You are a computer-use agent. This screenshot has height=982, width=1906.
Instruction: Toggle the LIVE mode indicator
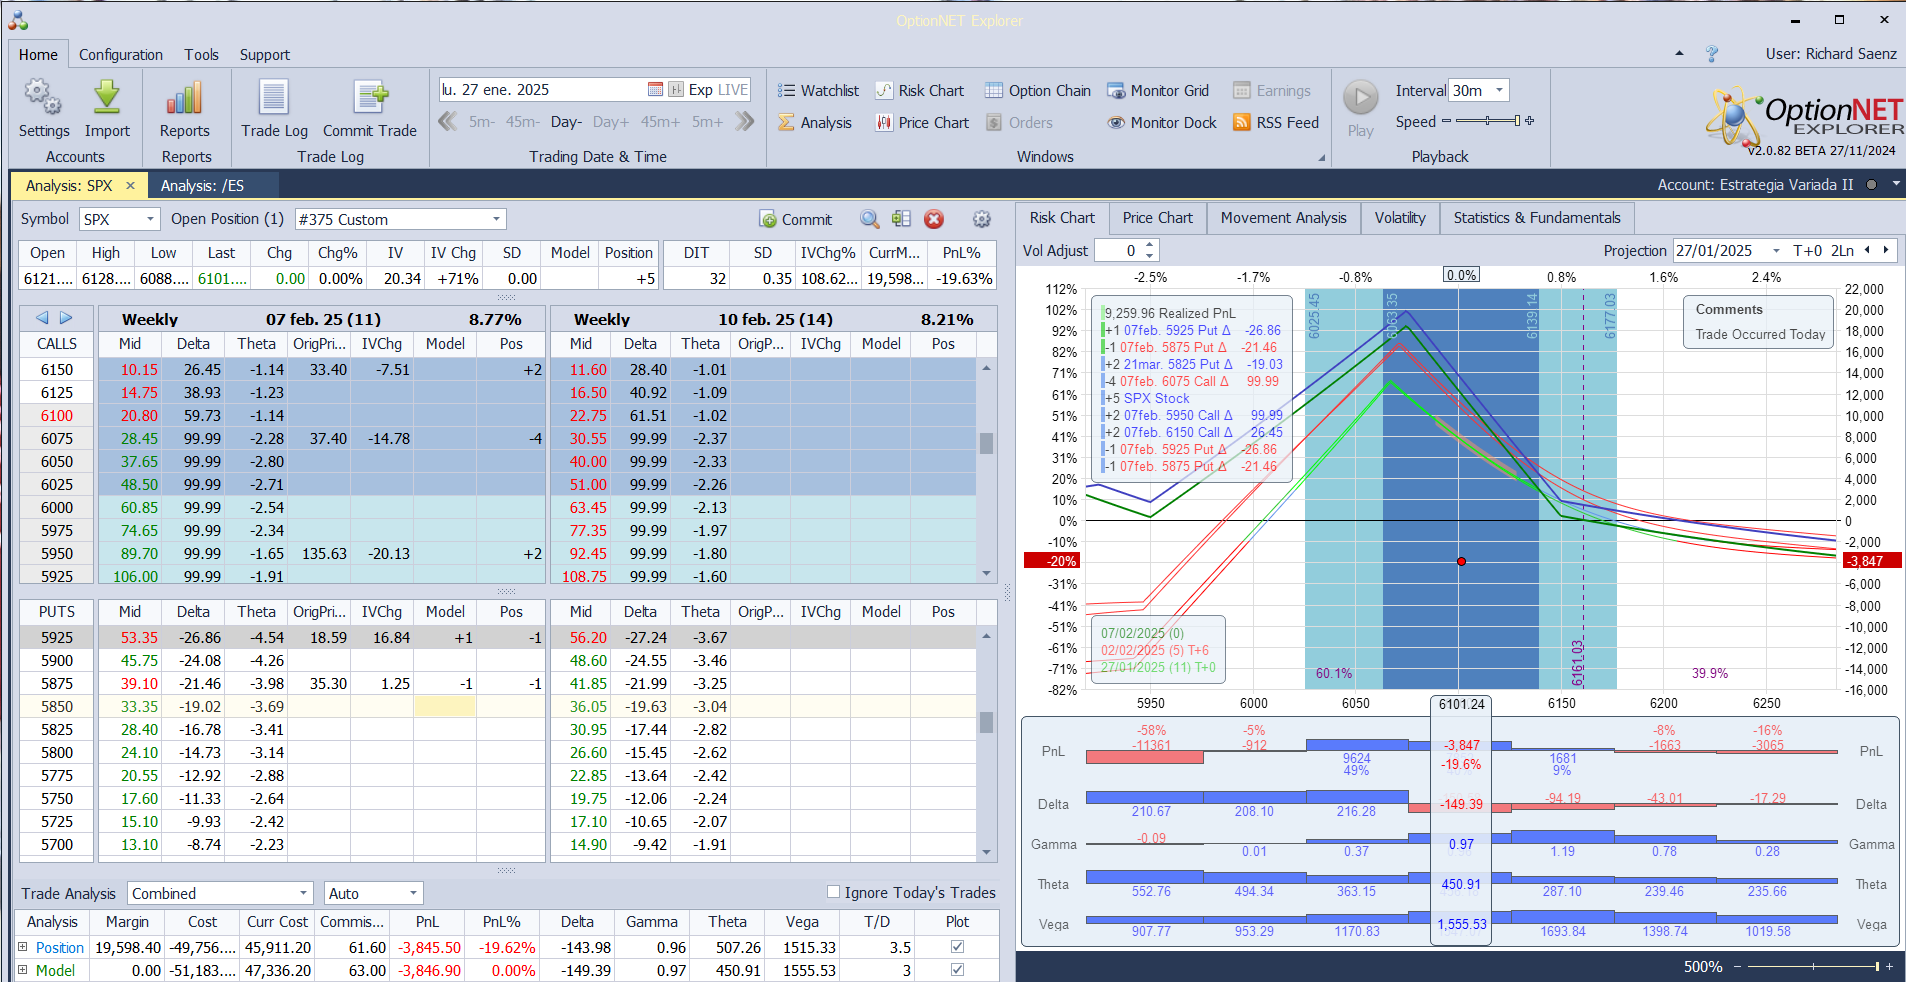[x=732, y=90]
